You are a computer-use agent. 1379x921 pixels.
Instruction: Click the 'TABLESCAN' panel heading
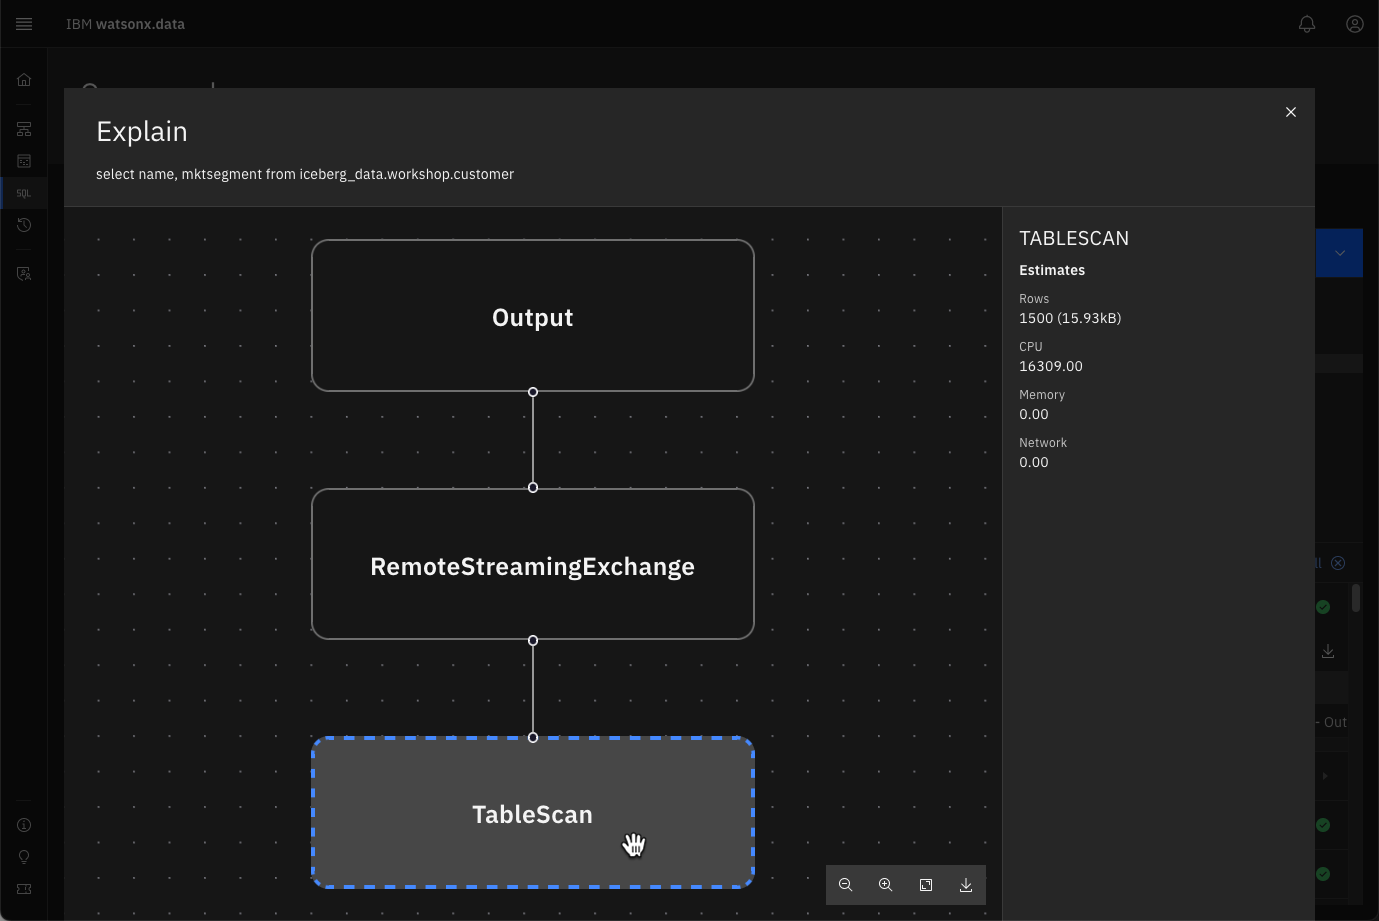[1074, 238]
